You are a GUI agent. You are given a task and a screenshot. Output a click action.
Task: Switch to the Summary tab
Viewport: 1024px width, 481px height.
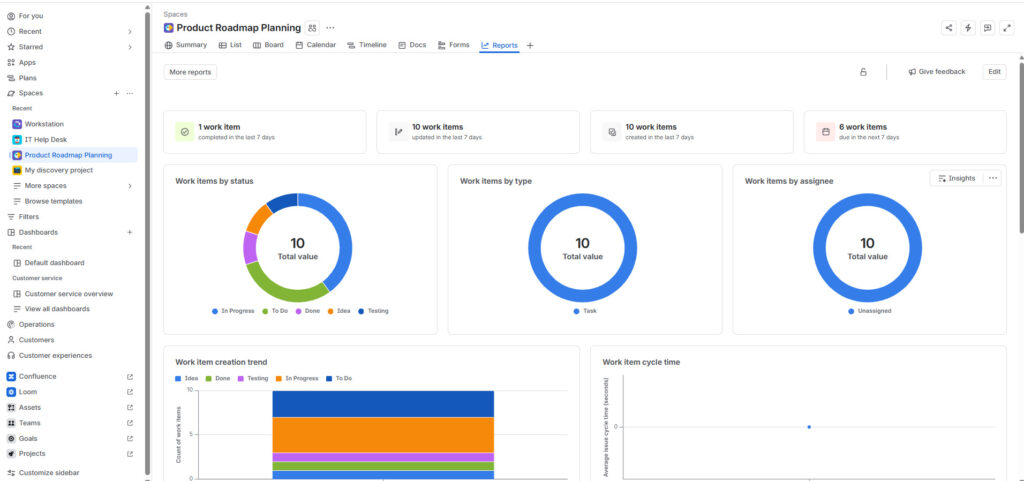pyautogui.click(x=185, y=45)
